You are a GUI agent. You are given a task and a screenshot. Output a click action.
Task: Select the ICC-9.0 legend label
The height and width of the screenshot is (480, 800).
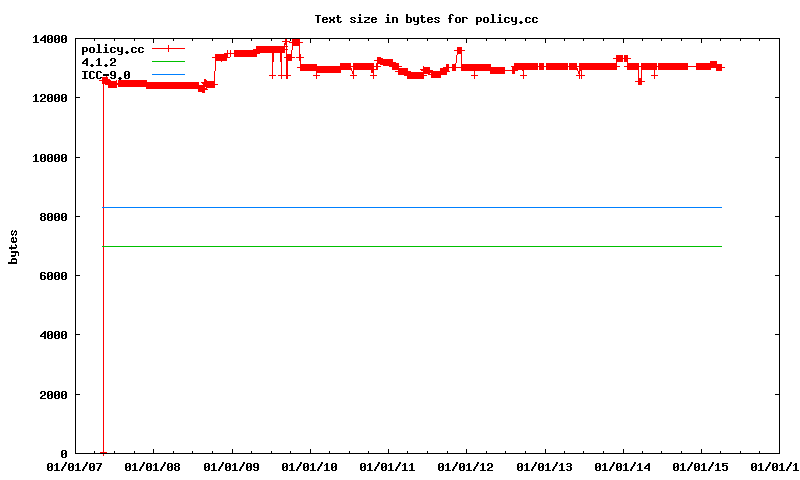[x=106, y=75]
